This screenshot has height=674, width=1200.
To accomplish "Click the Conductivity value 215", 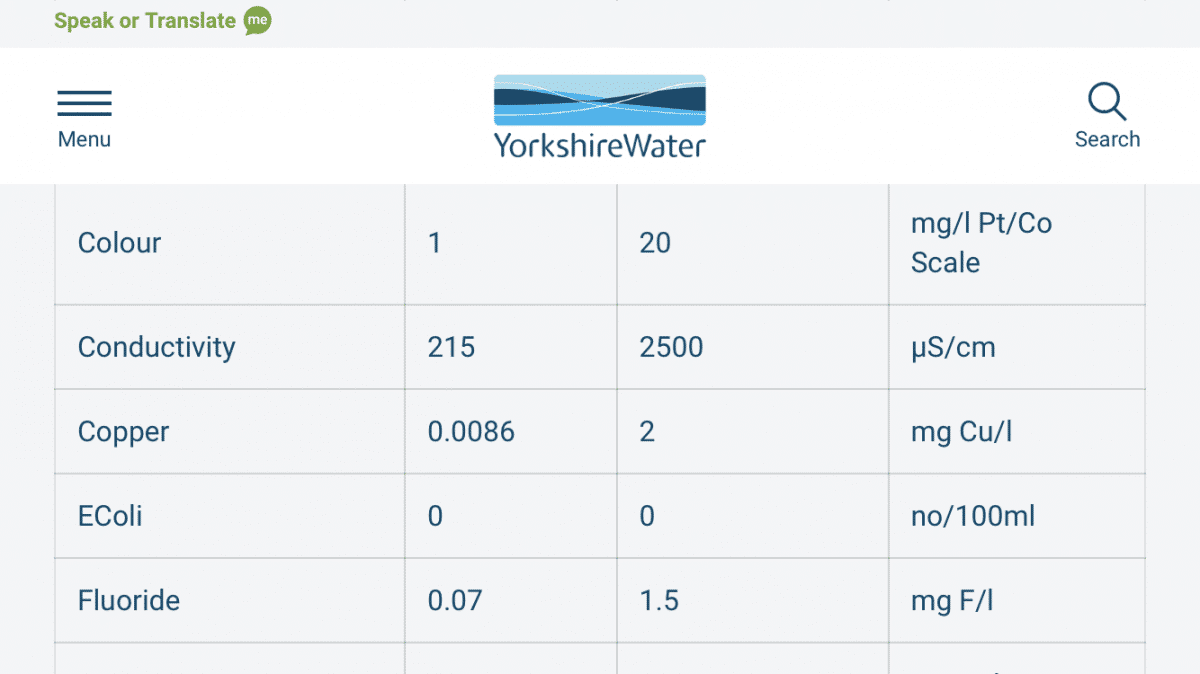I will pos(451,347).
